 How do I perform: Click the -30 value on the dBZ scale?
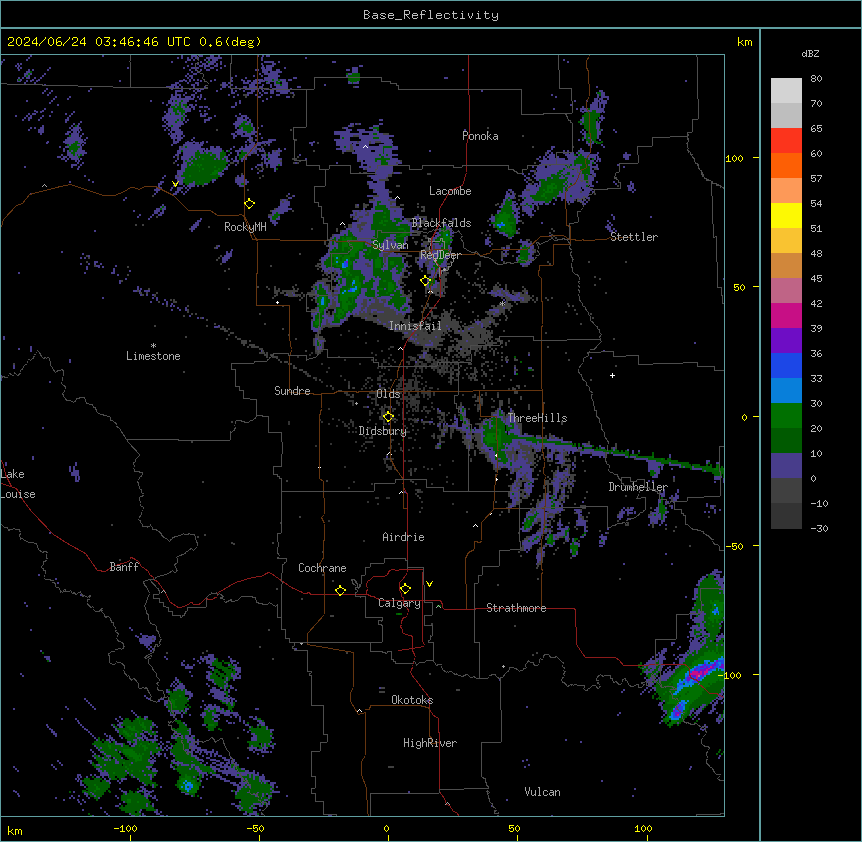pyautogui.click(x=819, y=528)
